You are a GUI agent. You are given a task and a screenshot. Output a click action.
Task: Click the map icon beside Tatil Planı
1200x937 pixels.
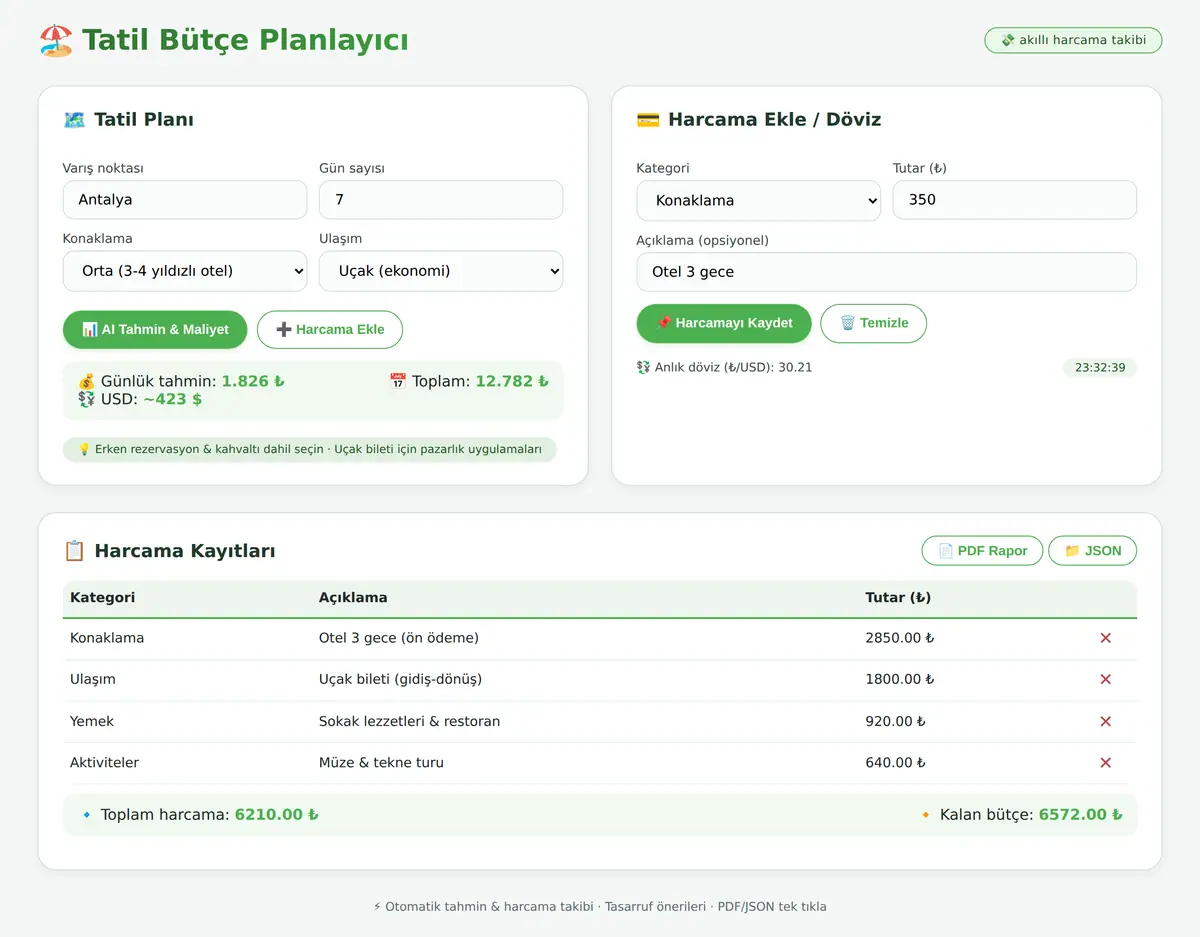[74, 120]
